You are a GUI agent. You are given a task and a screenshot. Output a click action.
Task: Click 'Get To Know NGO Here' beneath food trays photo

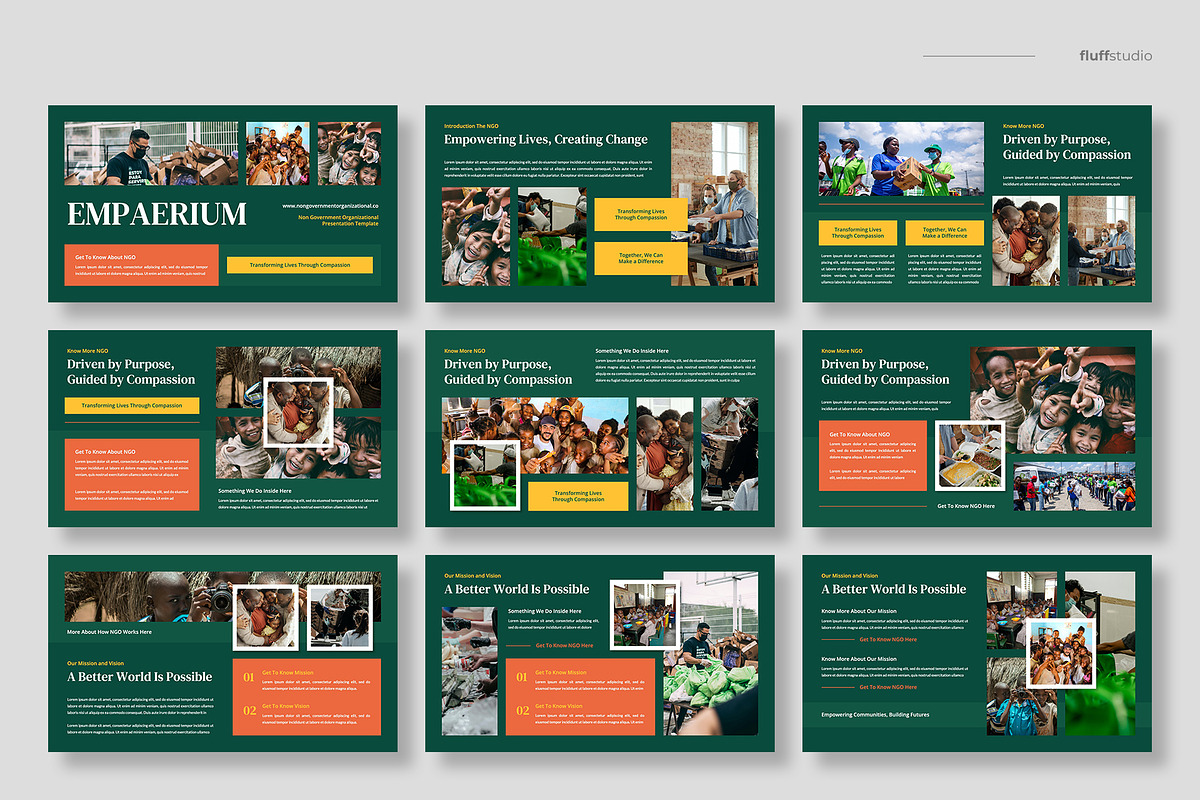click(x=966, y=506)
